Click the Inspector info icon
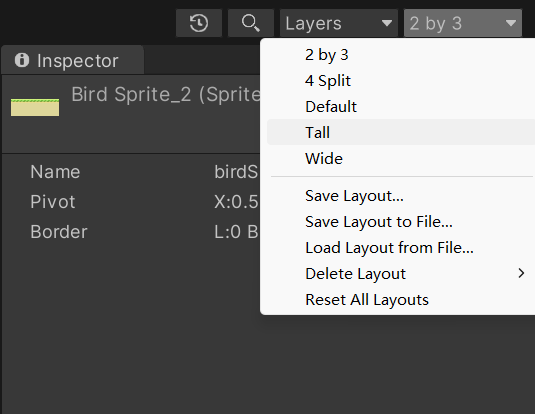The image size is (535, 414). 22,60
